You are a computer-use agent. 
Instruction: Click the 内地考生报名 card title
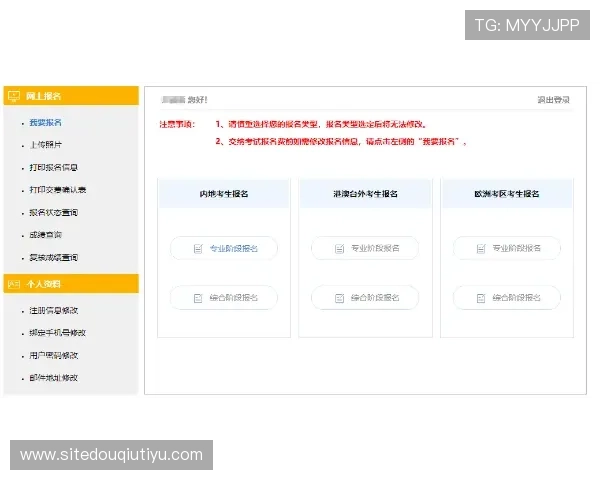tap(224, 194)
